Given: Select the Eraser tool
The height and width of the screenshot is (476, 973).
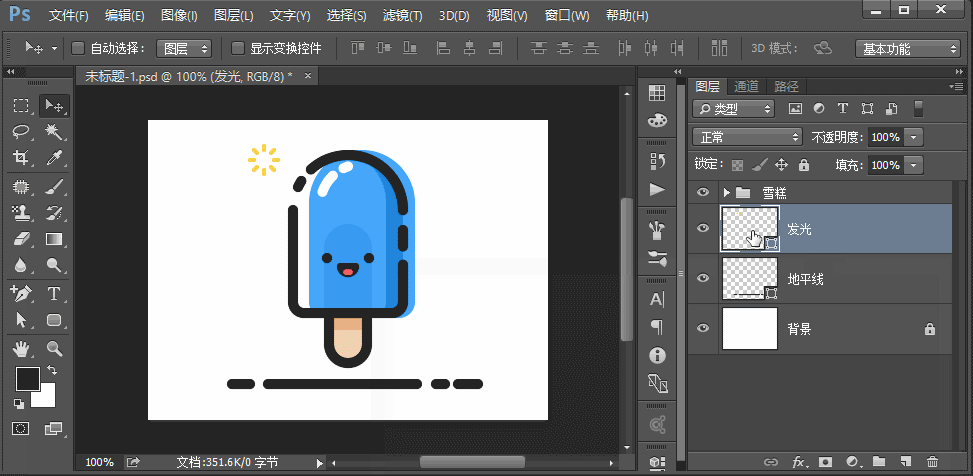Looking at the screenshot, I should pyautogui.click(x=21, y=239).
